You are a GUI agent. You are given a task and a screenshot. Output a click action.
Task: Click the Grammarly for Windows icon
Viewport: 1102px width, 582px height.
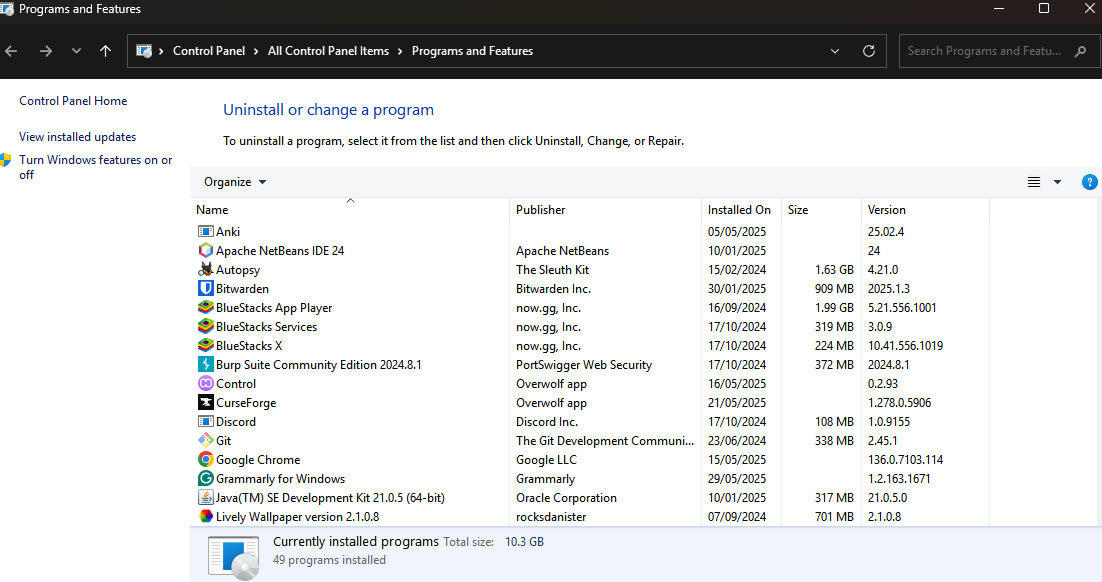pyautogui.click(x=205, y=478)
